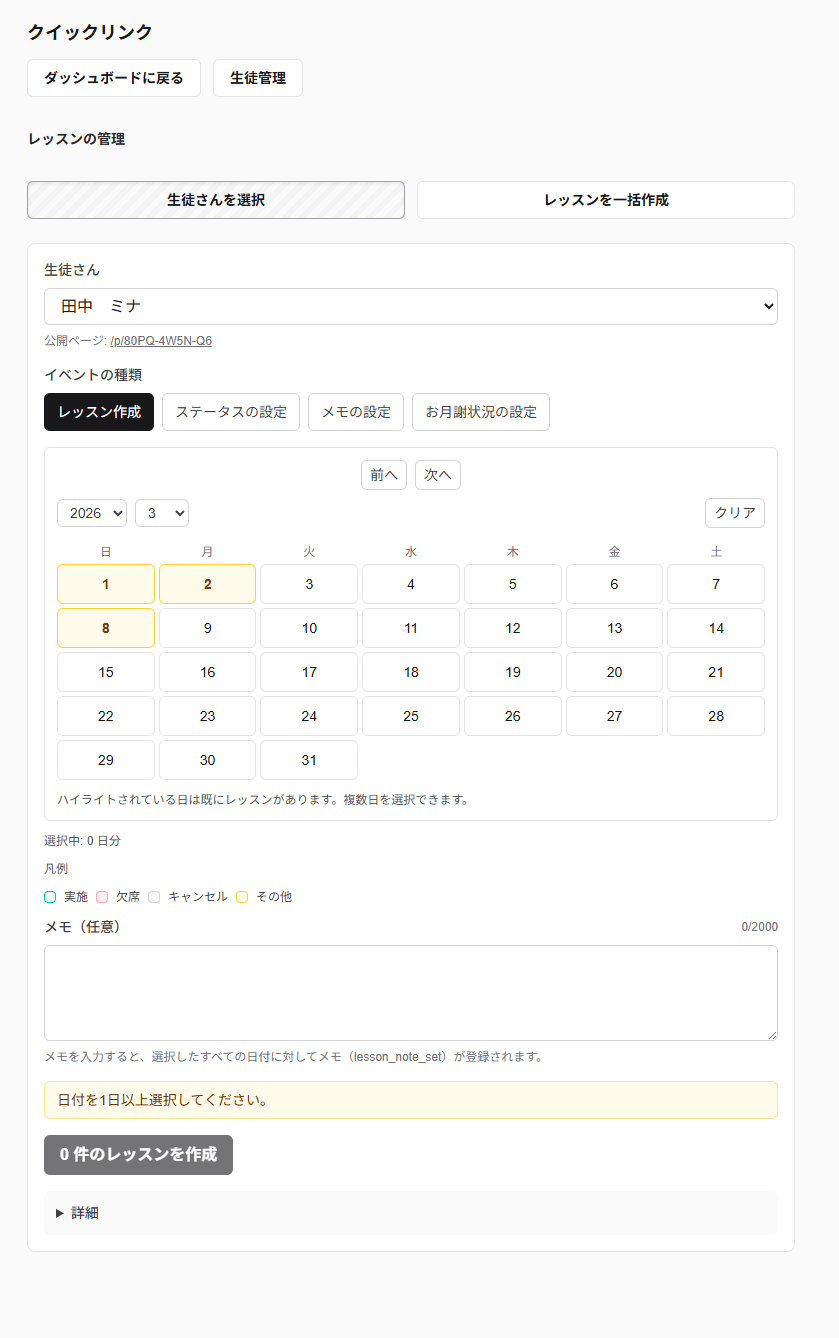839x1338 pixels.
Task: Click into the メモ（任意） text area
Action: point(411,993)
